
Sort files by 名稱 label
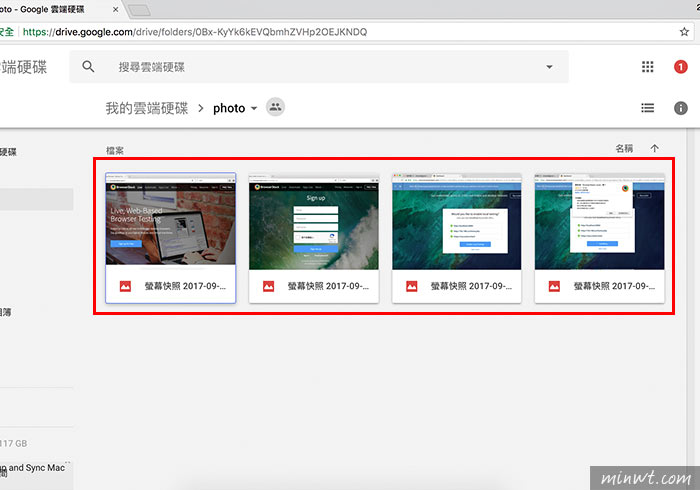pyautogui.click(x=624, y=149)
